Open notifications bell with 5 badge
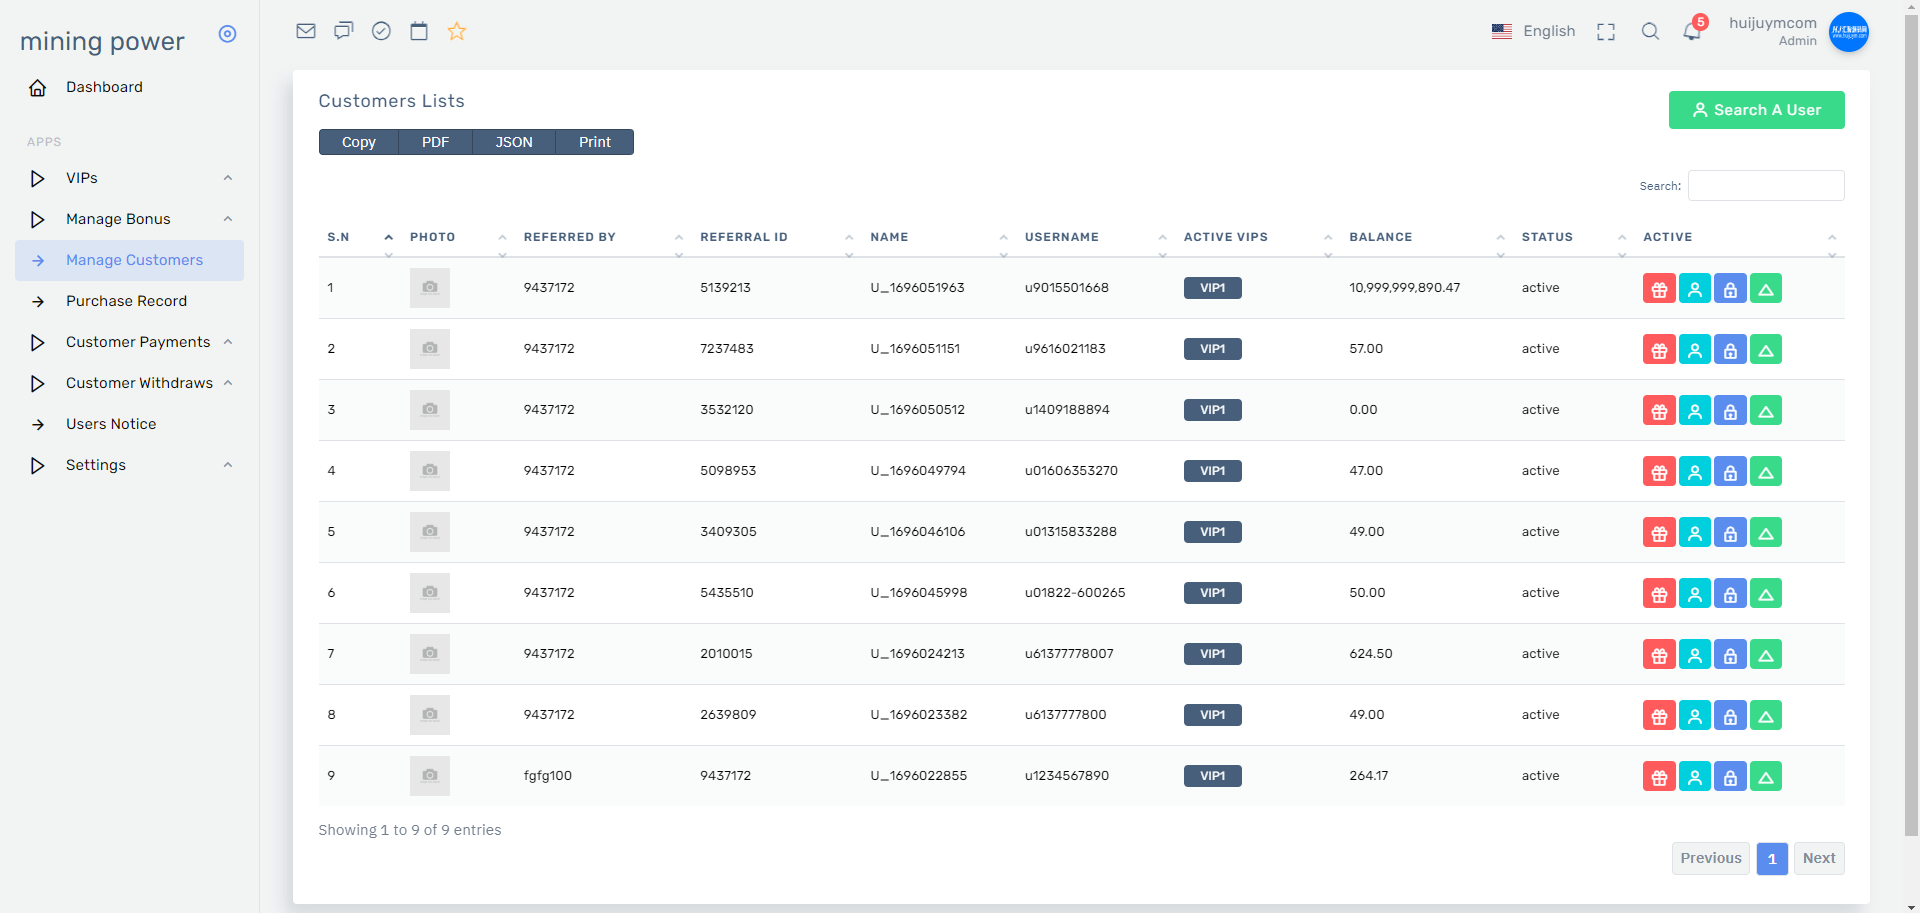Image resolution: width=1920 pixels, height=913 pixels. click(1693, 30)
